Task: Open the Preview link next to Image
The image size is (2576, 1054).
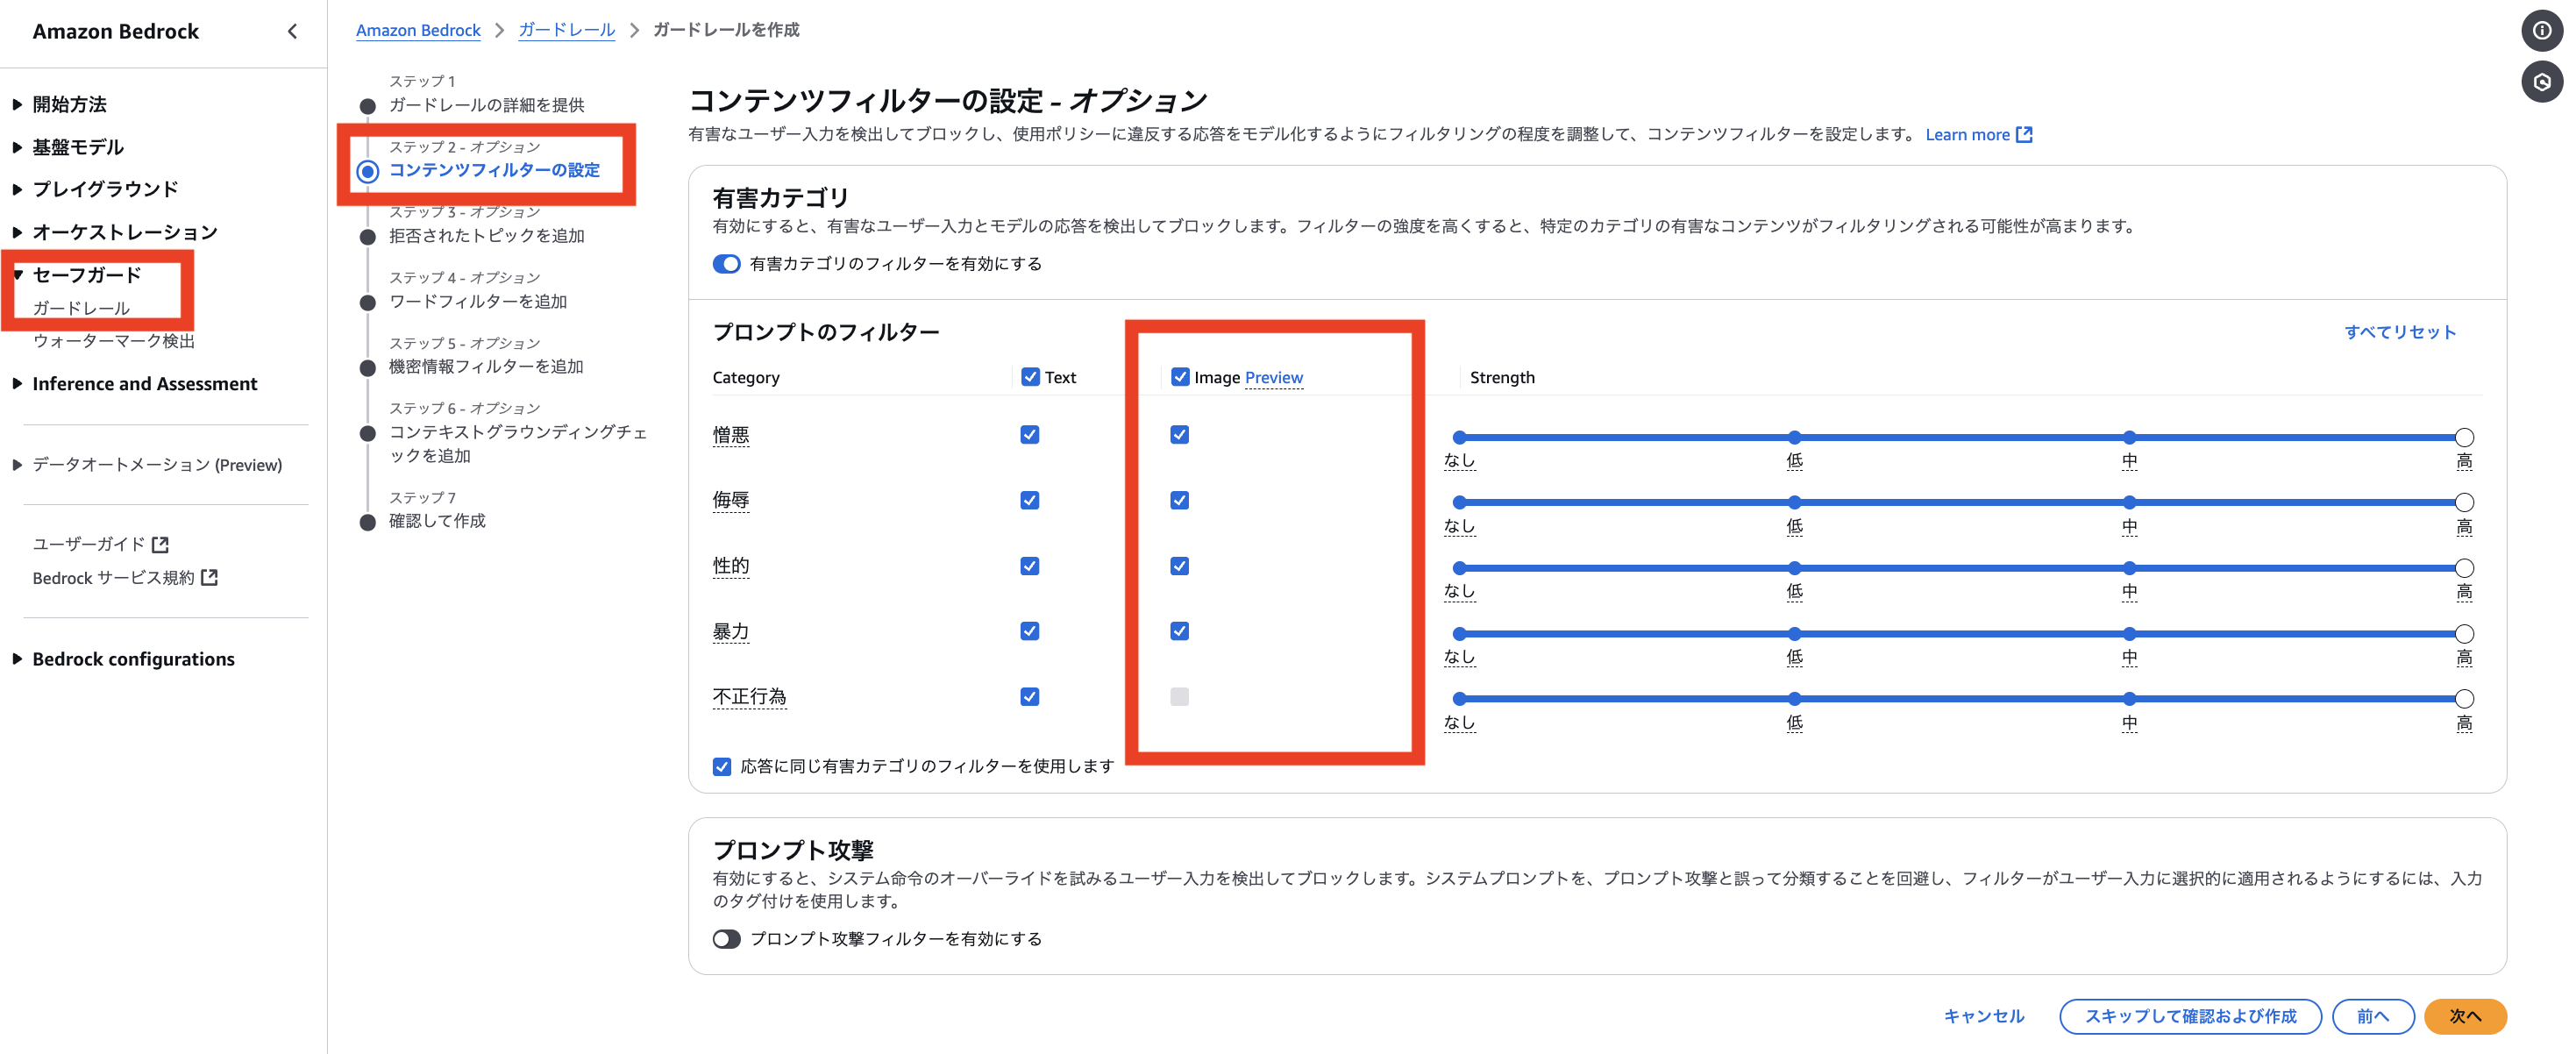Action: click(x=1274, y=377)
